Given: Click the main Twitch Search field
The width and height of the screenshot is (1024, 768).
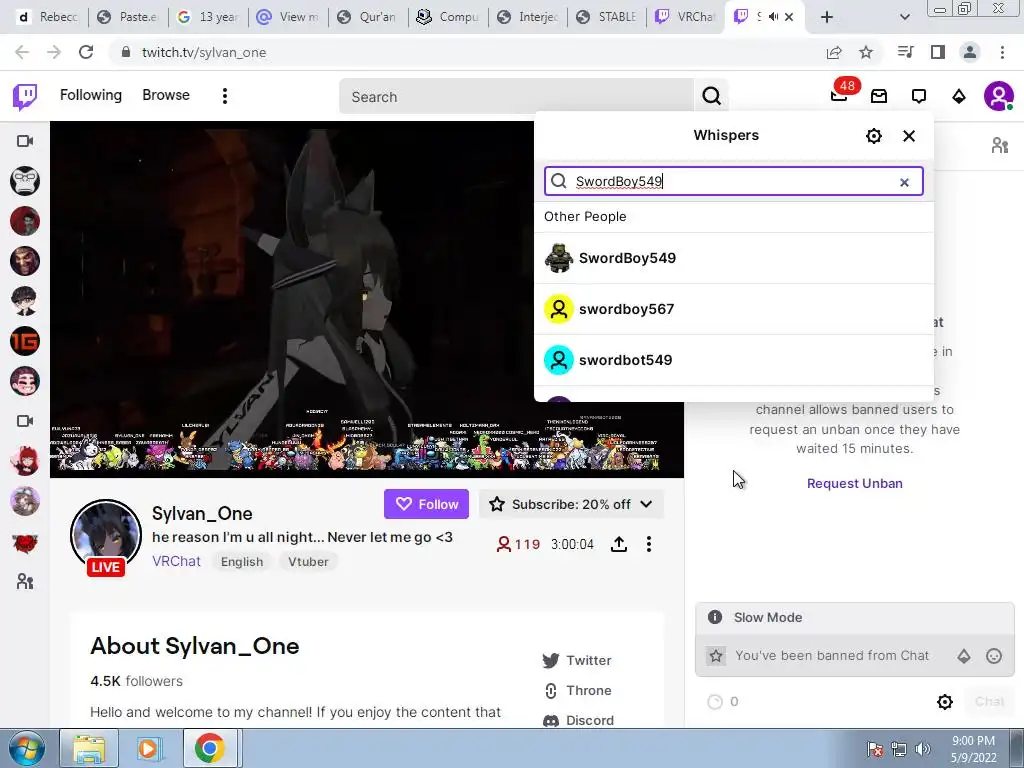Looking at the screenshot, I should (x=516, y=97).
